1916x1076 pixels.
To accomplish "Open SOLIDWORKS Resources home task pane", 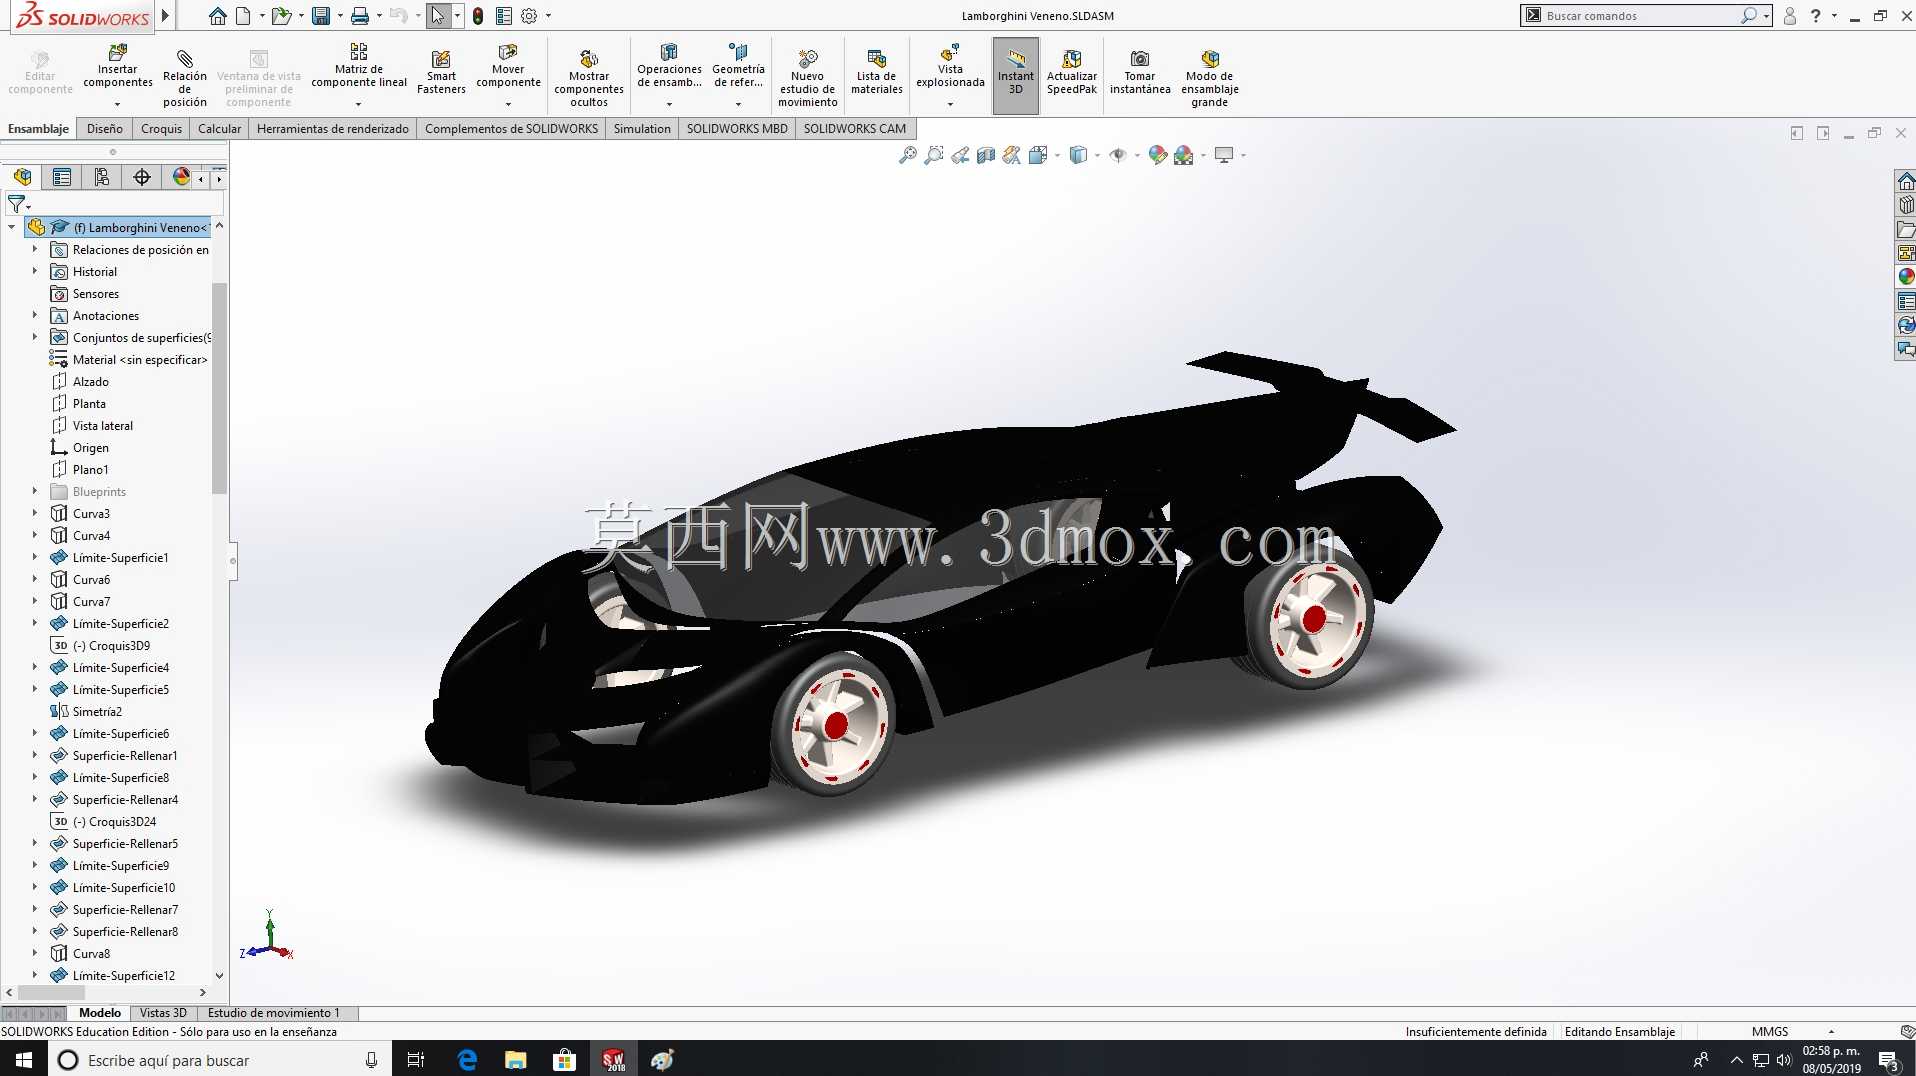I will tap(1906, 181).
